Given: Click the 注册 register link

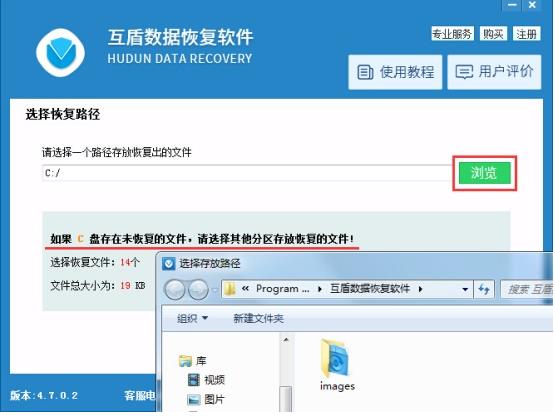Looking at the screenshot, I should (x=526, y=34).
